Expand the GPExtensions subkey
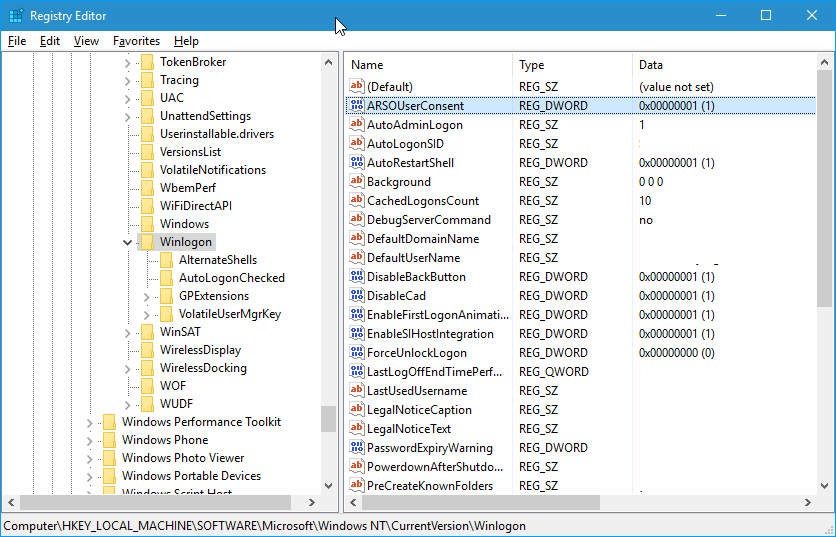836x537 pixels. point(147,296)
